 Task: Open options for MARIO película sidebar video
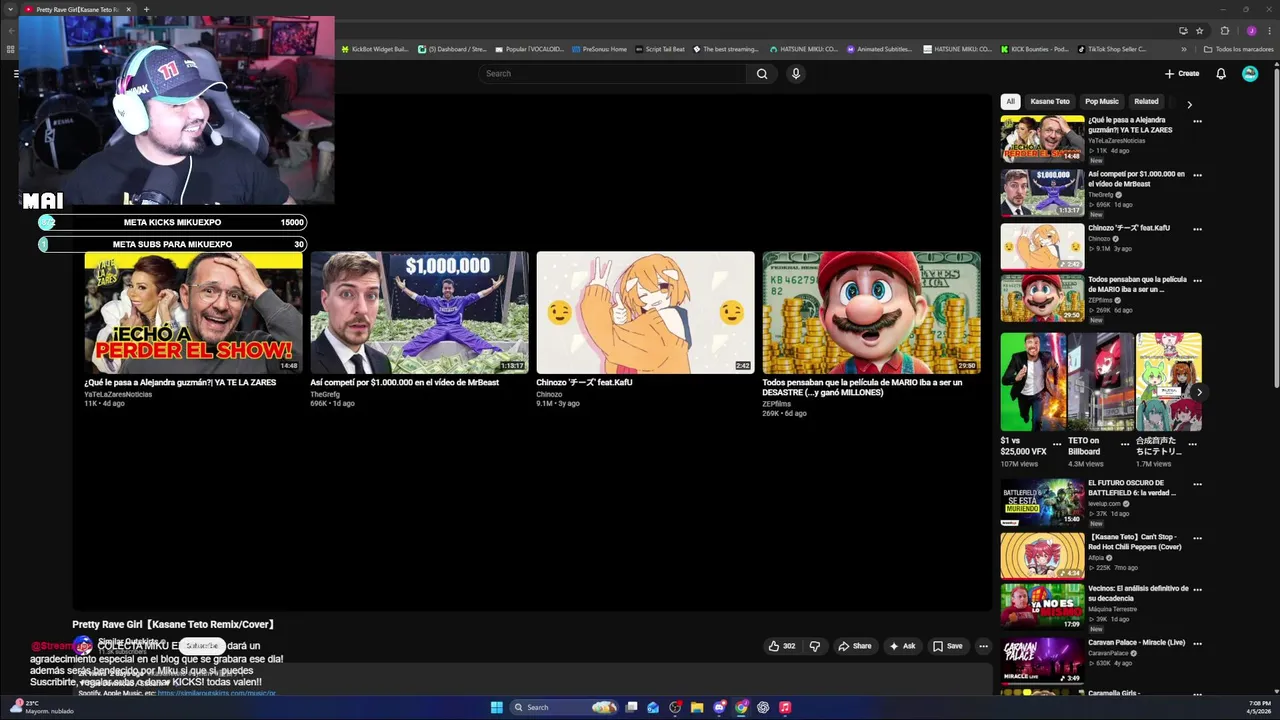[1197, 281]
